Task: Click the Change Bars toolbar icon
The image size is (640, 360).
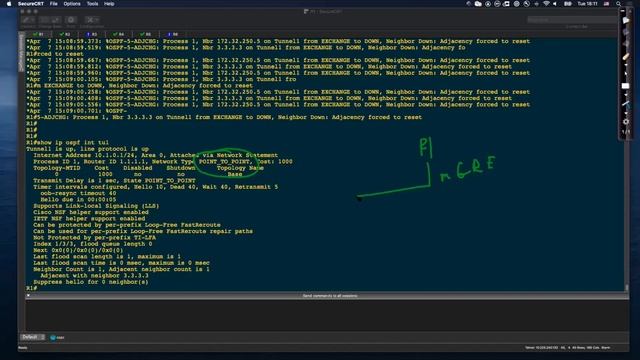Action: point(50,21)
